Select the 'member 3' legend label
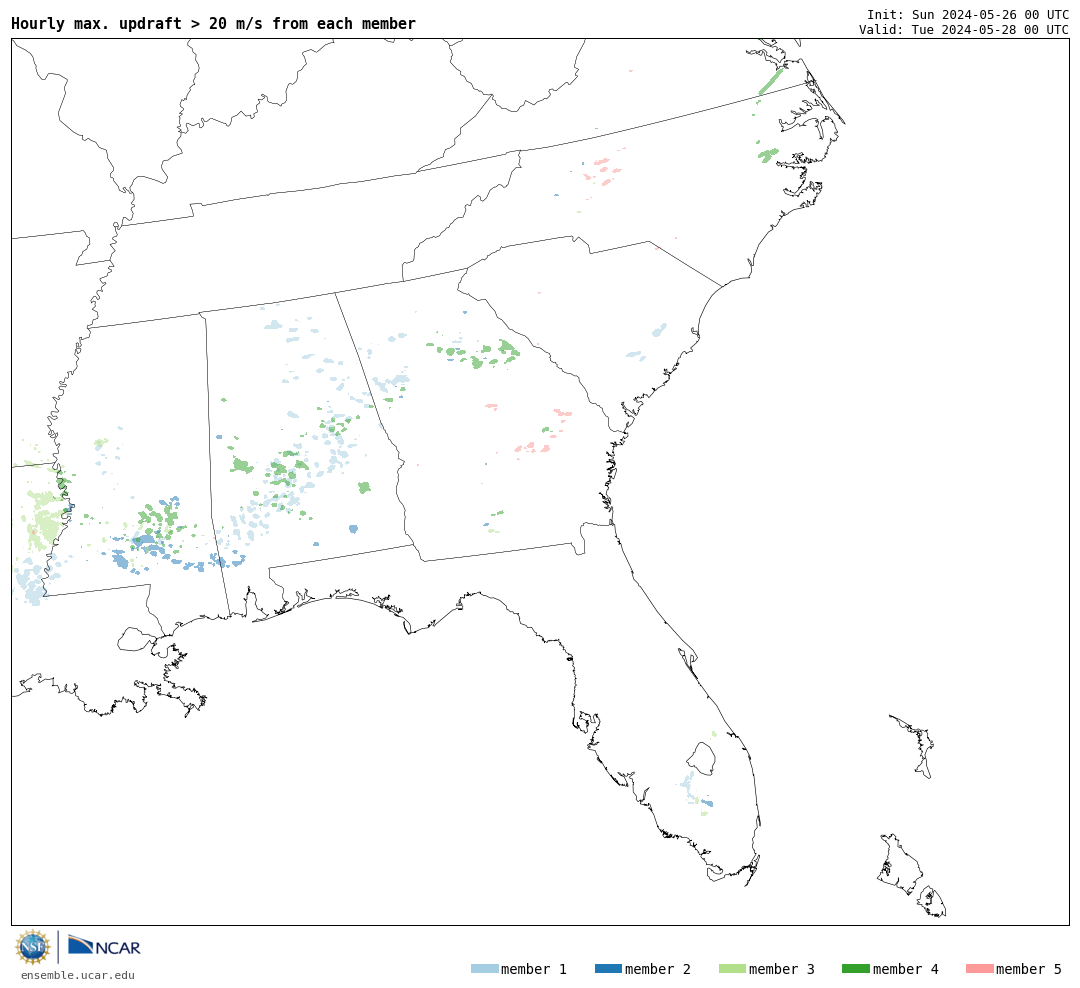Viewport: 1080px width, 988px height. click(782, 969)
